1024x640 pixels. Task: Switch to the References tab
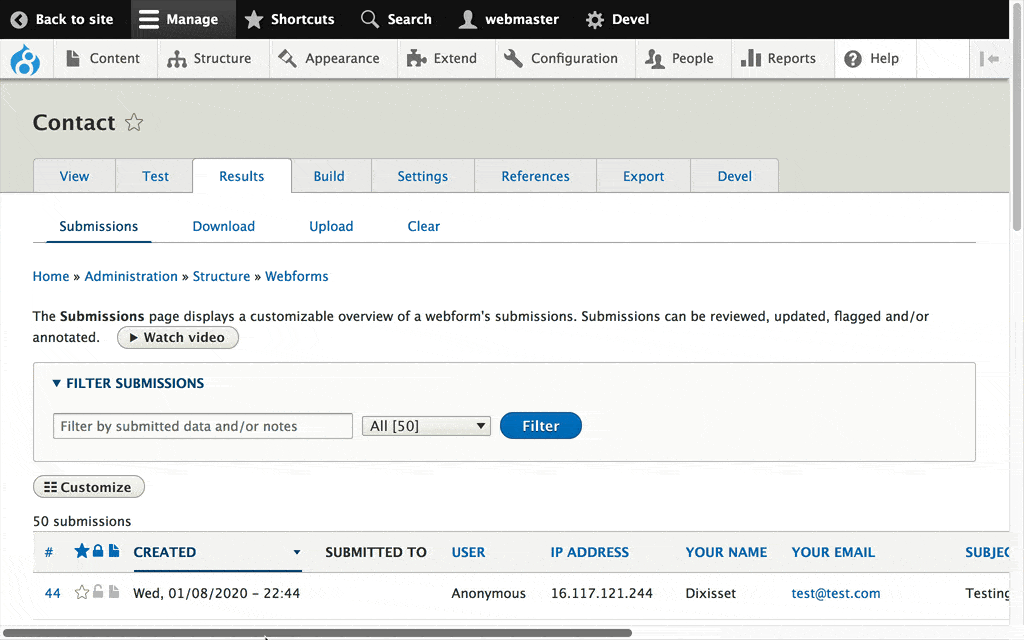[536, 176]
